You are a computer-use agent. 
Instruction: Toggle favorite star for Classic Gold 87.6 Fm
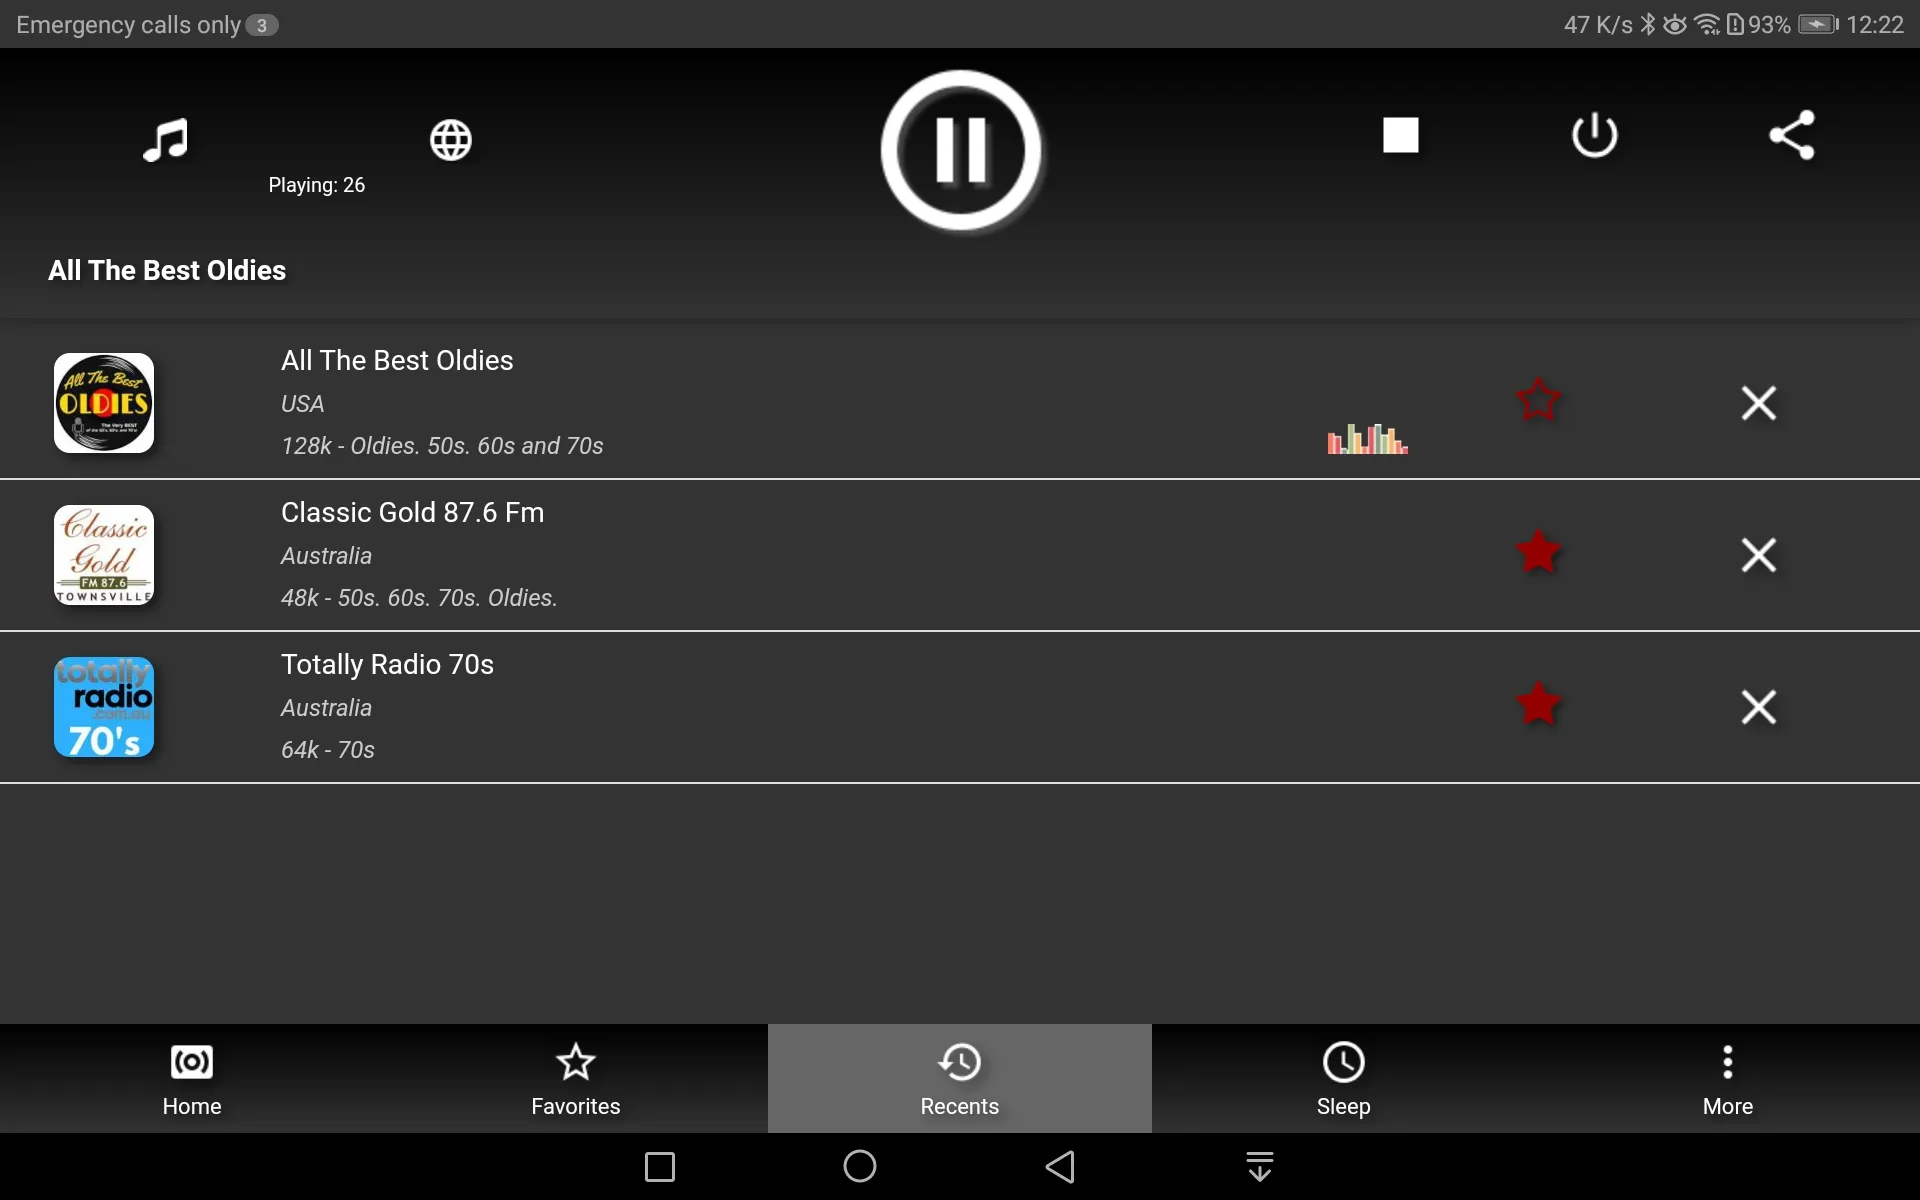tap(1537, 553)
